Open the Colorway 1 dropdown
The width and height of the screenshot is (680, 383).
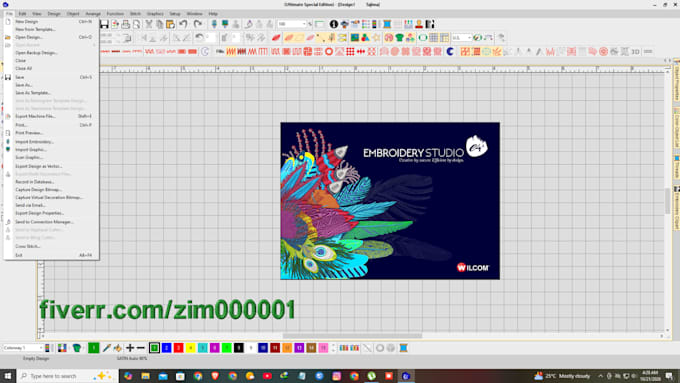[x=23, y=348]
